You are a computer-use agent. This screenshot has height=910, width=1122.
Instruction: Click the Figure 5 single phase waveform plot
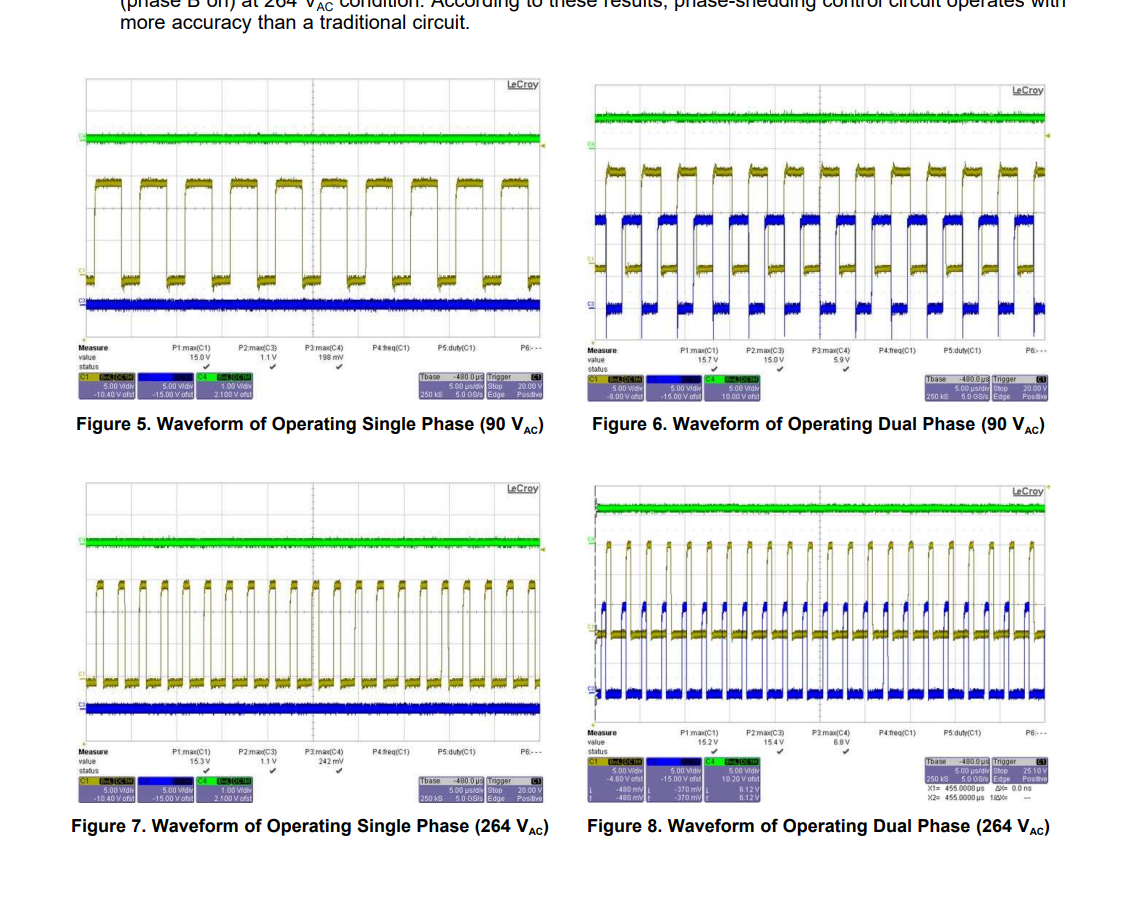click(x=313, y=208)
